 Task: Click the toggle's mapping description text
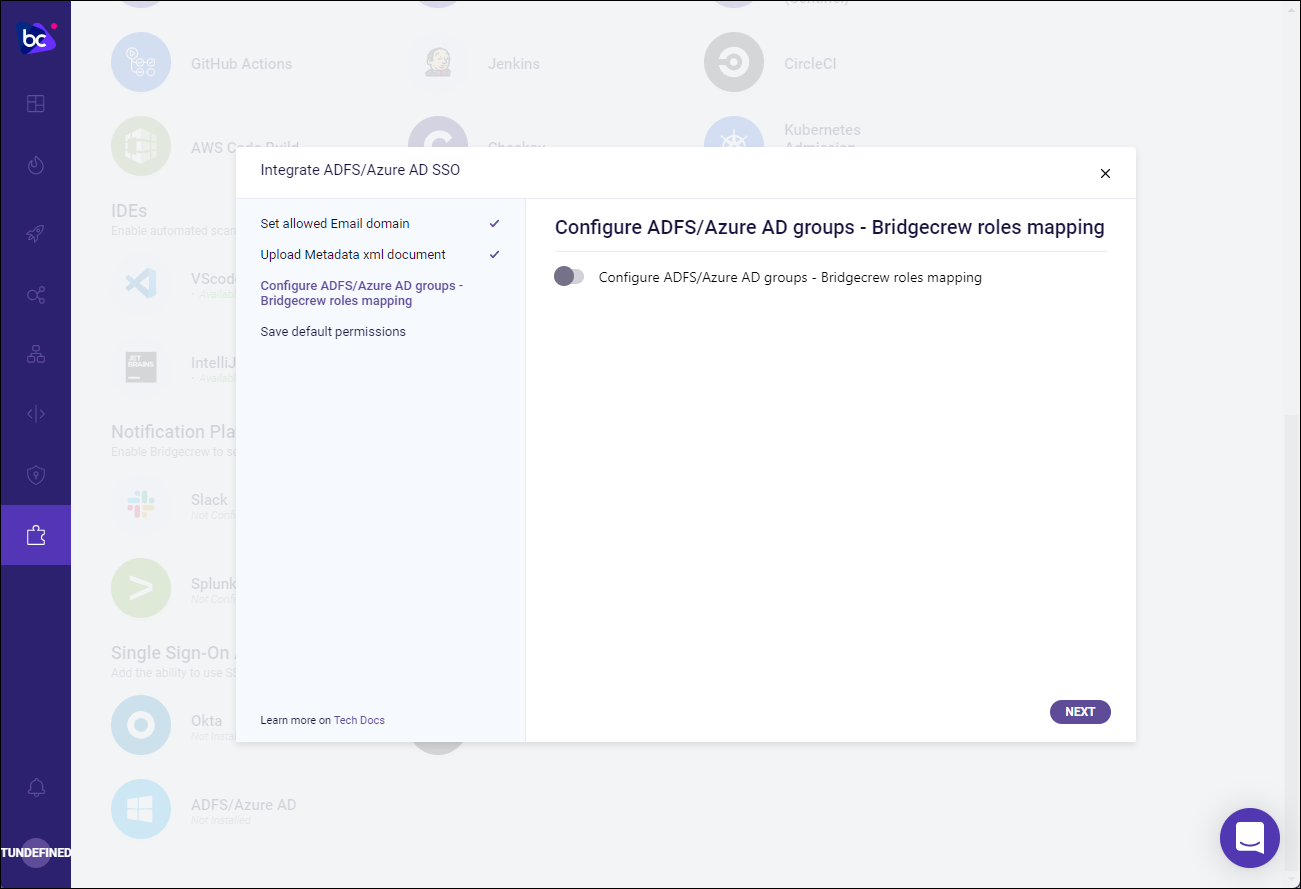(x=790, y=278)
